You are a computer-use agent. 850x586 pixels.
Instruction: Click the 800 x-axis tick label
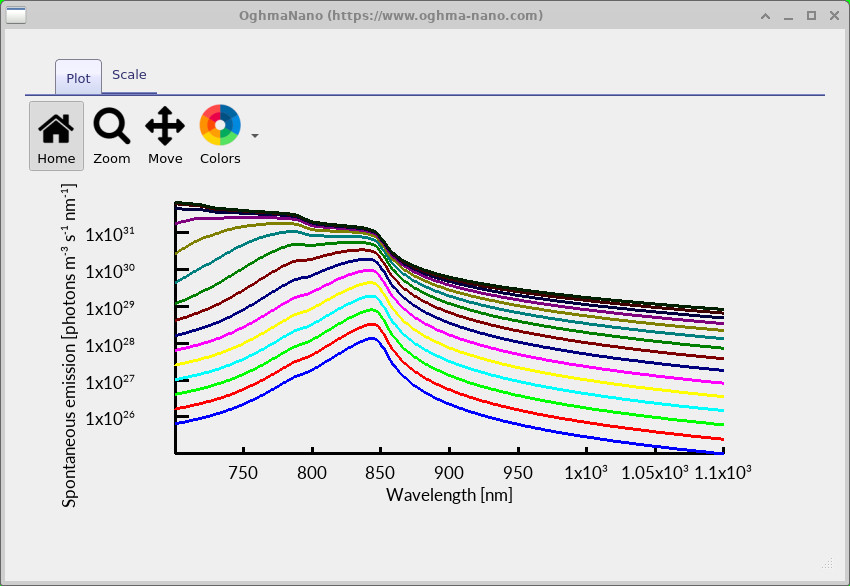(312, 473)
